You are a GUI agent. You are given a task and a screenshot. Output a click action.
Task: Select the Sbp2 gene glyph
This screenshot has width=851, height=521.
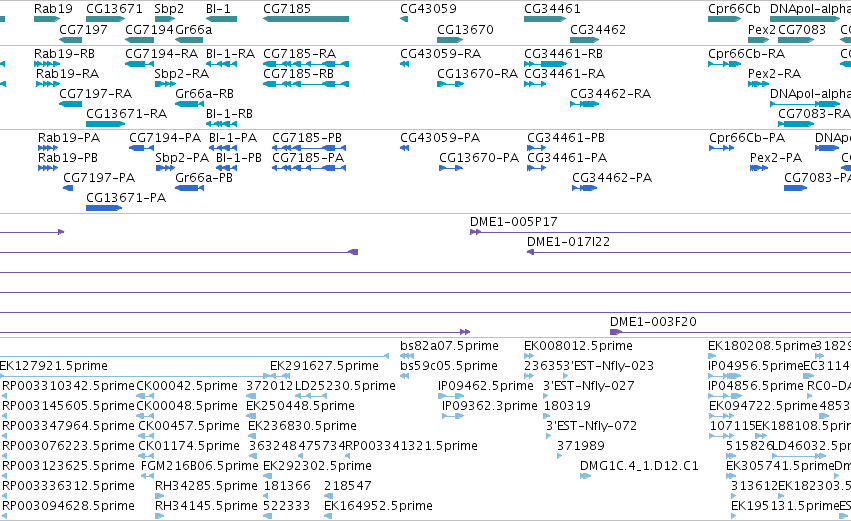point(165,19)
